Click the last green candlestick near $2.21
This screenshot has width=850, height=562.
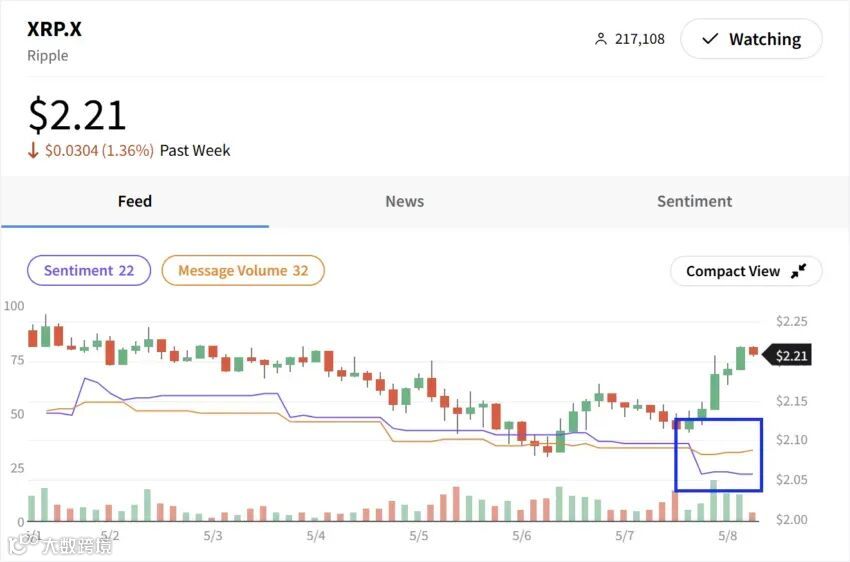(x=741, y=357)
